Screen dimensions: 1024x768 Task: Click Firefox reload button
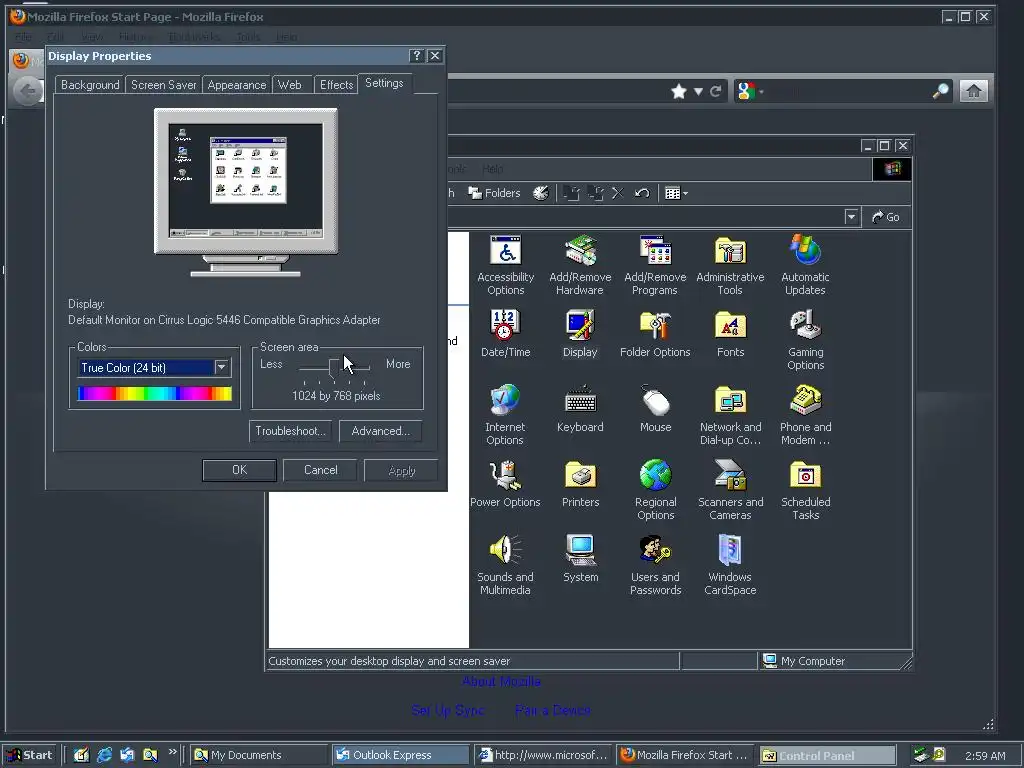[716, 91]
